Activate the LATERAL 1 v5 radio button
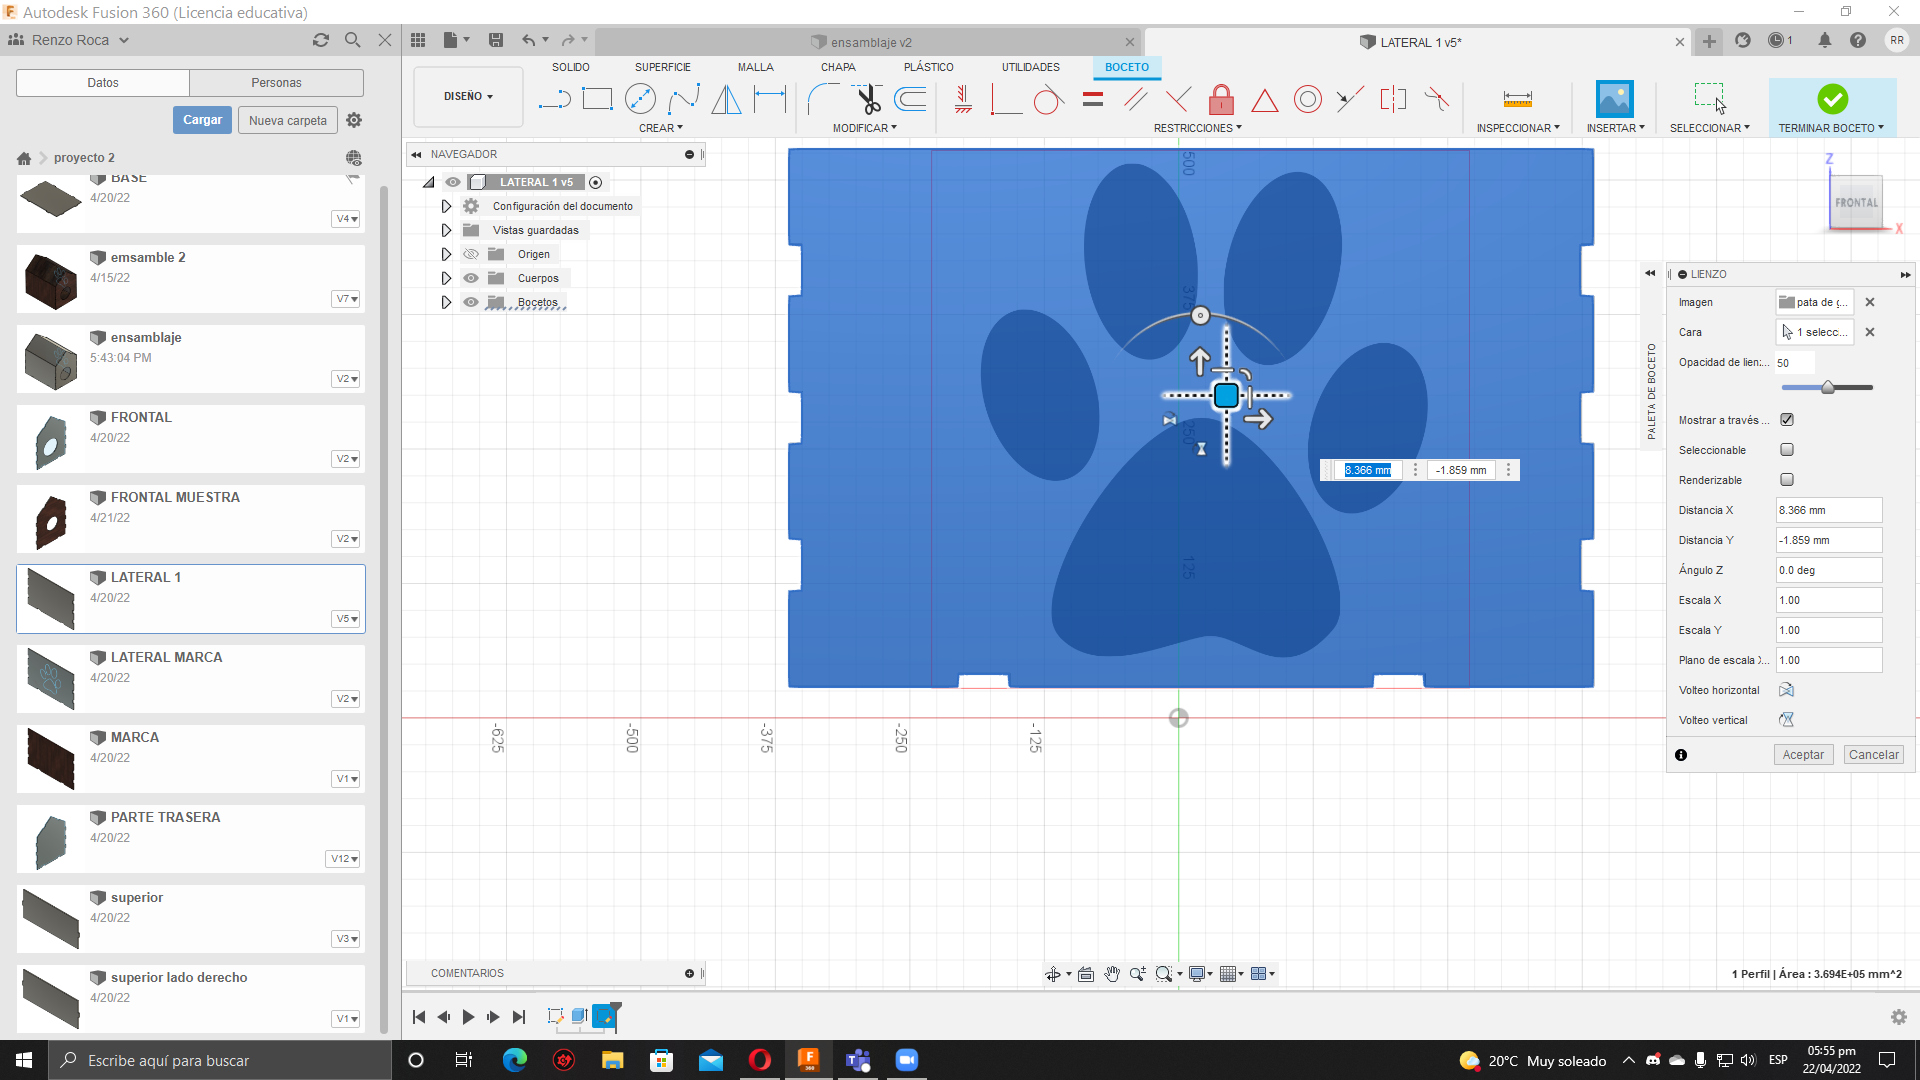 click(x=596, y=182)
